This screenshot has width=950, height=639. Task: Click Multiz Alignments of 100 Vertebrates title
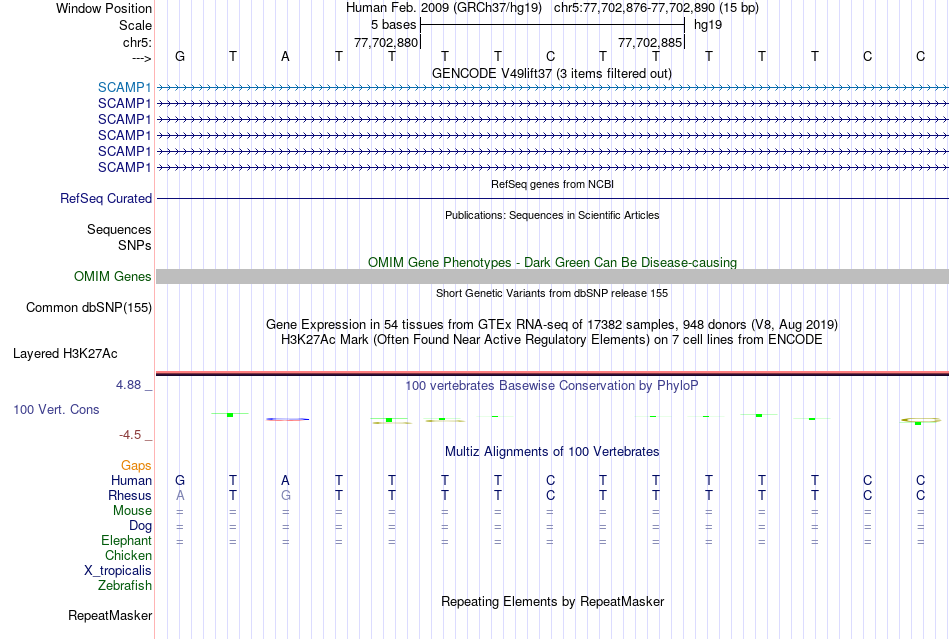552,451
